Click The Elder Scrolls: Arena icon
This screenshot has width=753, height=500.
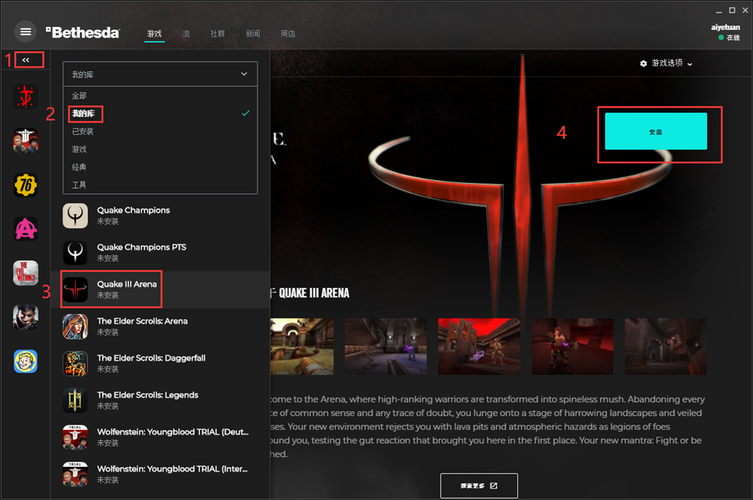tap(75, 327)
